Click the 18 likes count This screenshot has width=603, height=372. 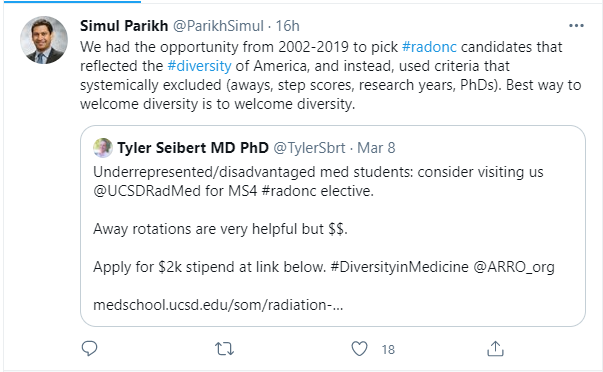[x=388, y=349]
